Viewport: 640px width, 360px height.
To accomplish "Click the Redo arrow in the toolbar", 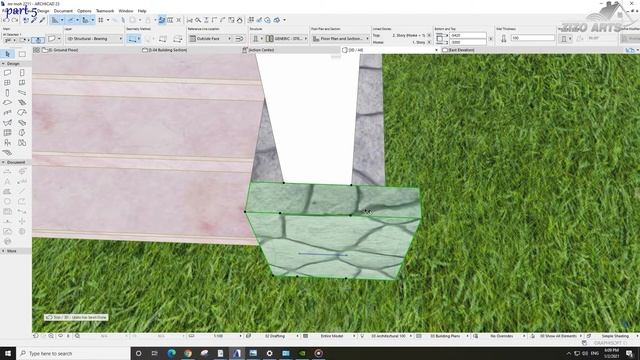I will pos(15,20).
